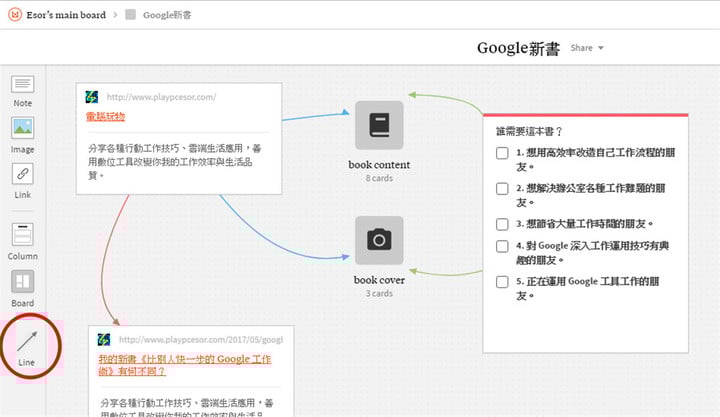Open the Share dropdown menu
This screenshot has height=417, width=720.
(587, 48)
